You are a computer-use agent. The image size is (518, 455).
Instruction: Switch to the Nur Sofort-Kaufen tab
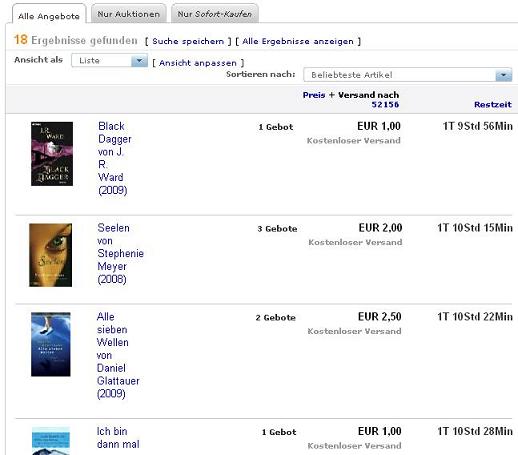[215, 14]
